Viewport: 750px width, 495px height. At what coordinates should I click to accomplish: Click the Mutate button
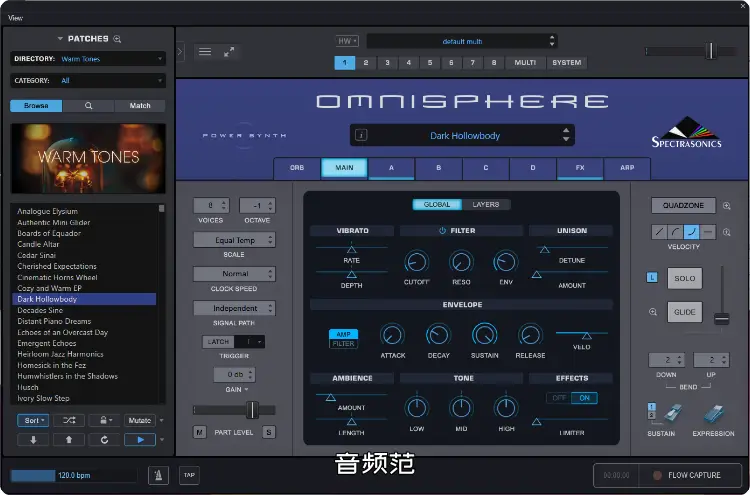click(x=140, y=420)
